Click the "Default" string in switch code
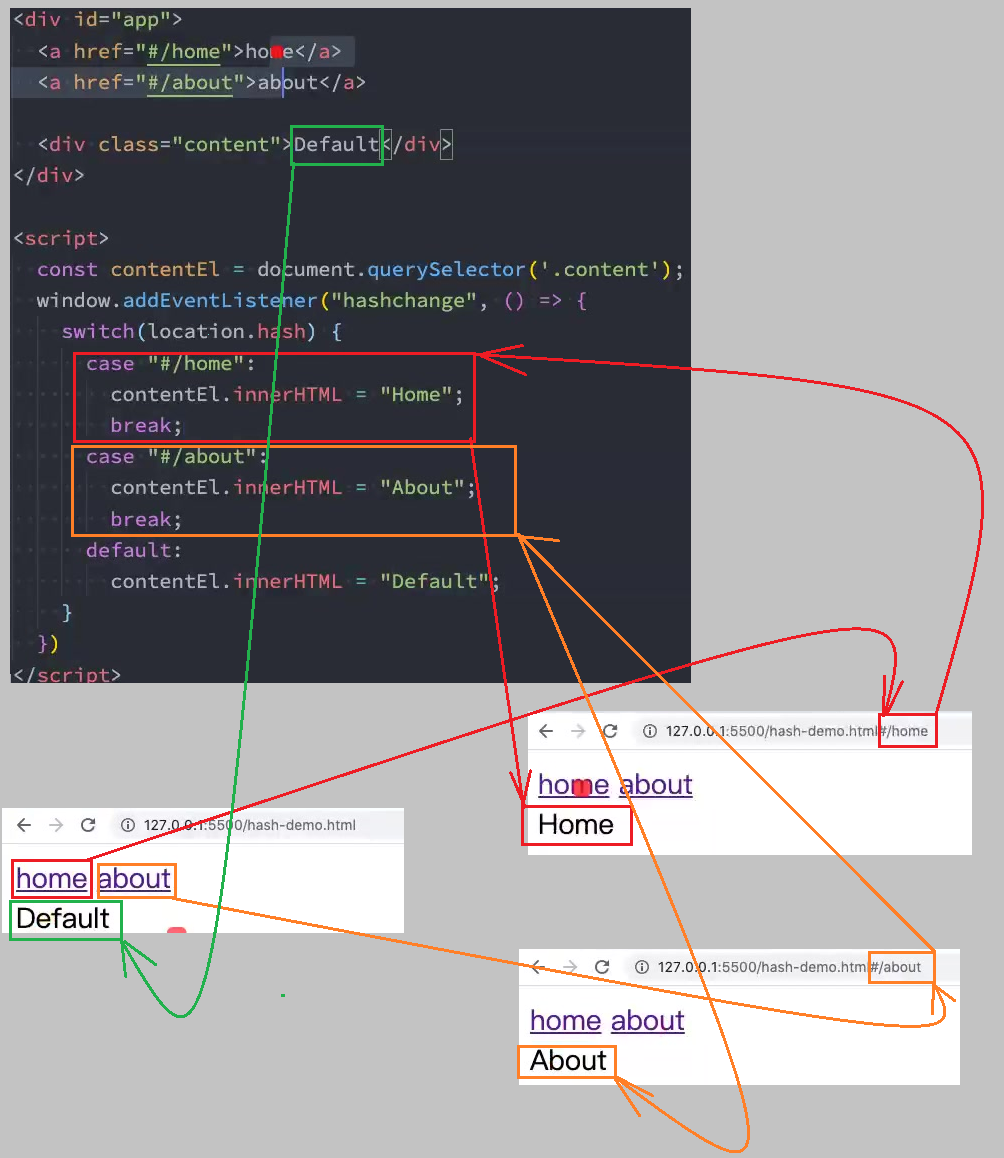The height and width of the screenshot is (1158, 1004). click(x=434, y=581)
